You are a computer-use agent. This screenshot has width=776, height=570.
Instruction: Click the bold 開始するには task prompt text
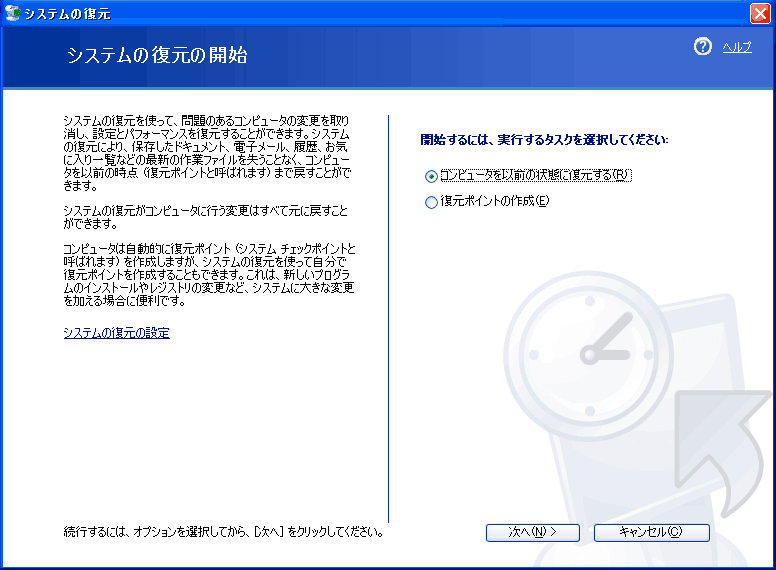(544, 139)
